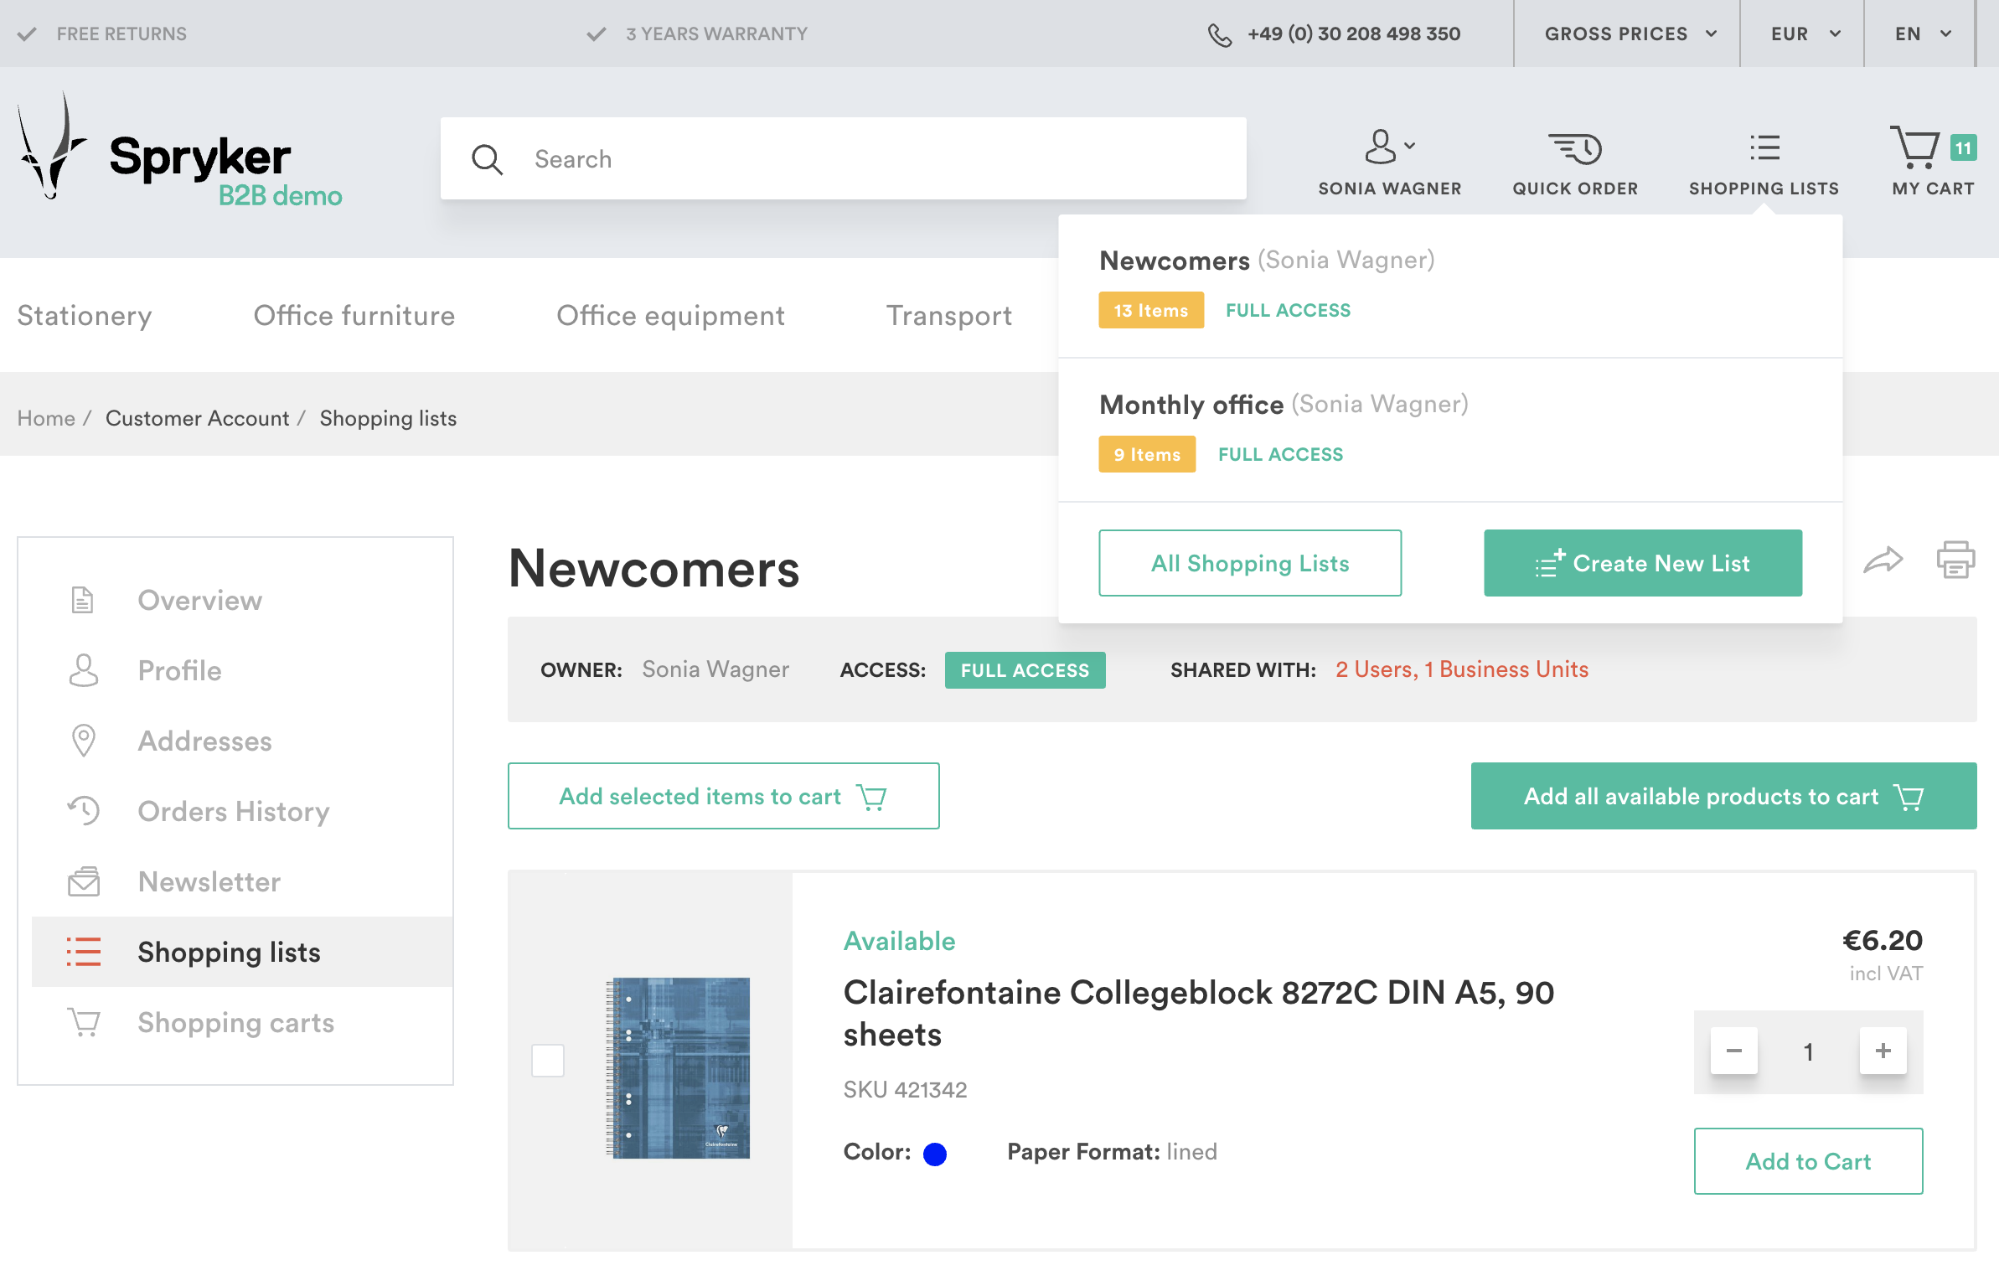Open the EN language dropdown

tap(1922, 34)
